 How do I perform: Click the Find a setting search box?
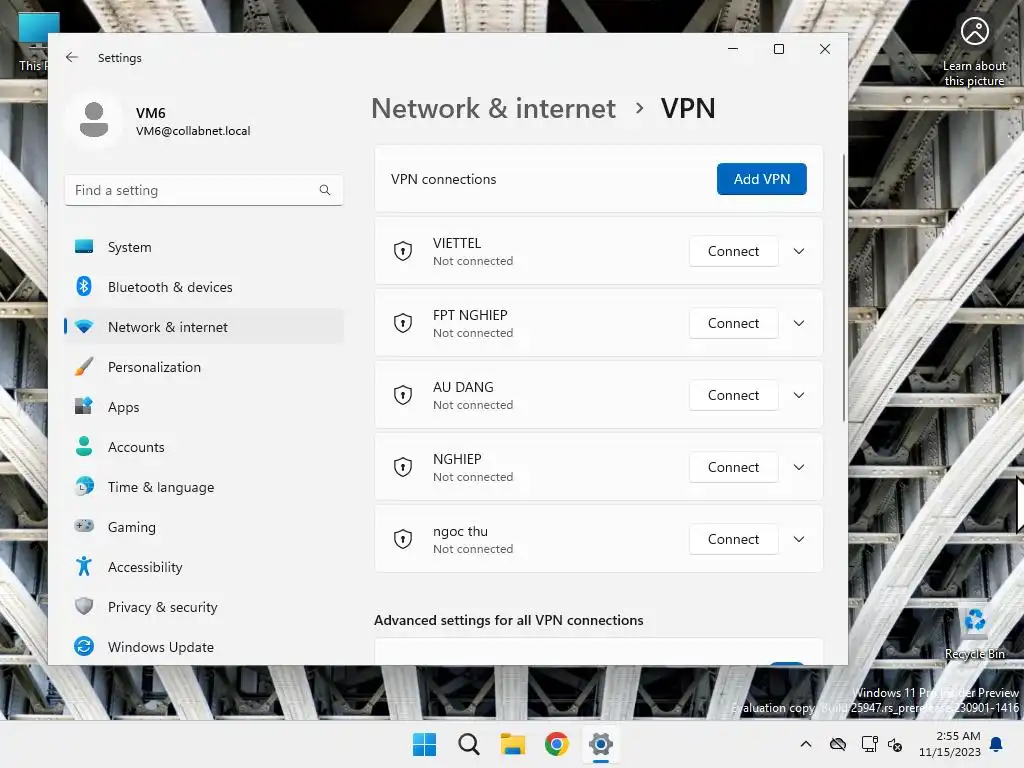204,190
